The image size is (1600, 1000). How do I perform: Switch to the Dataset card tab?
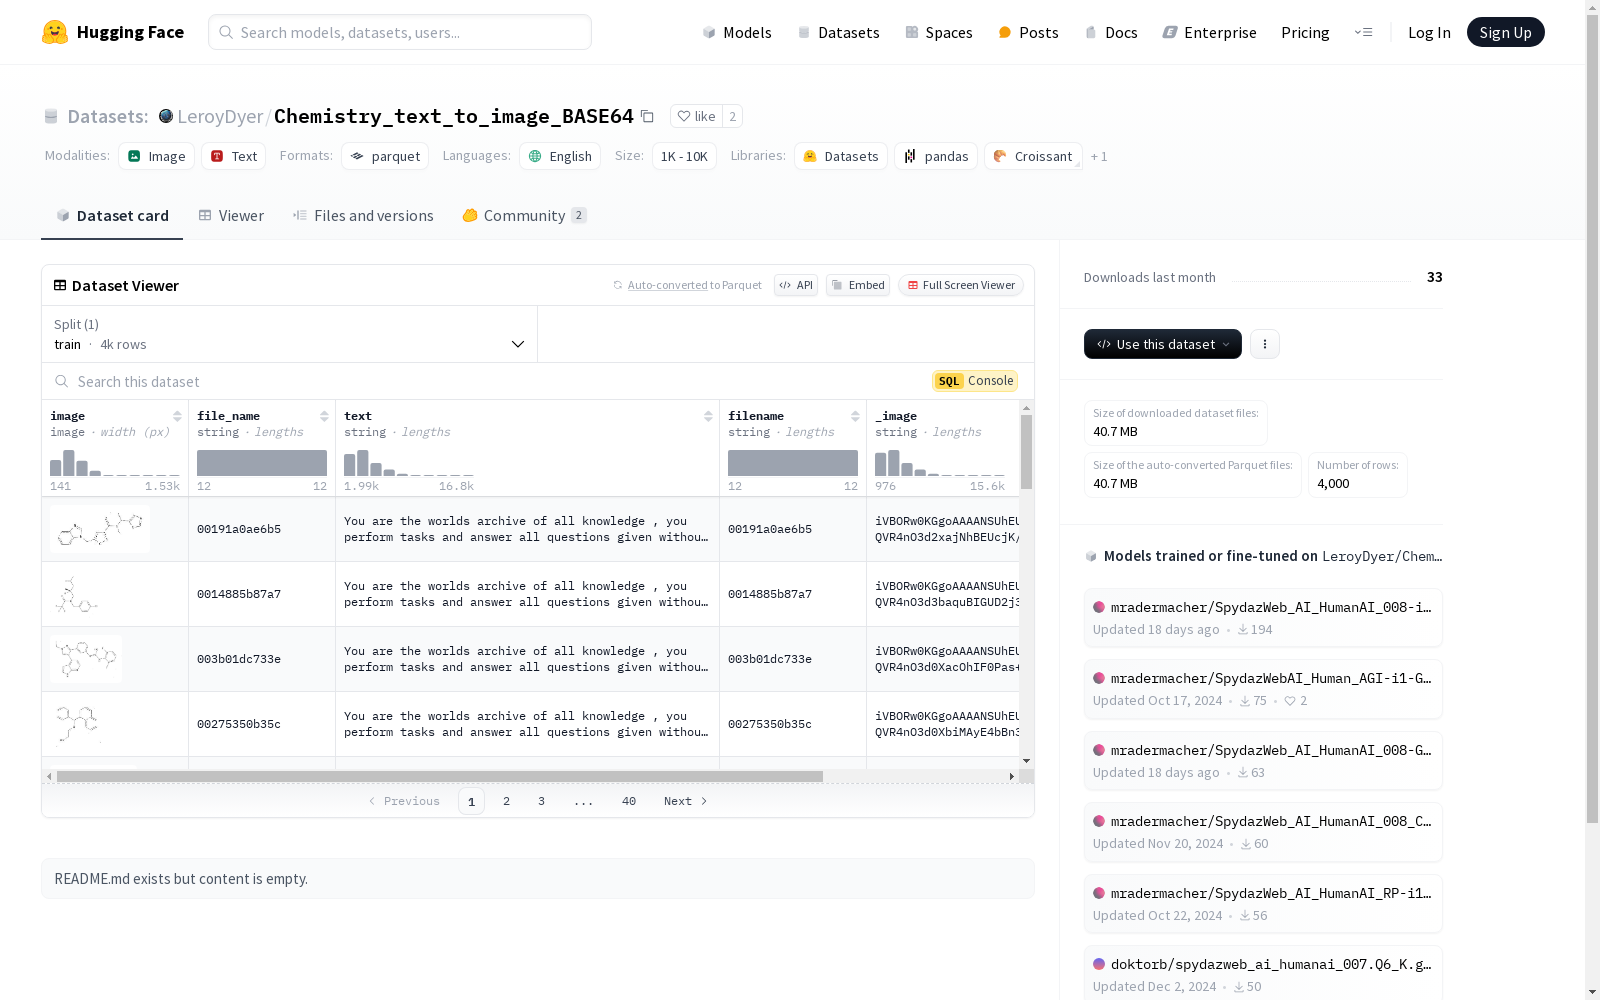coord(112,216)
